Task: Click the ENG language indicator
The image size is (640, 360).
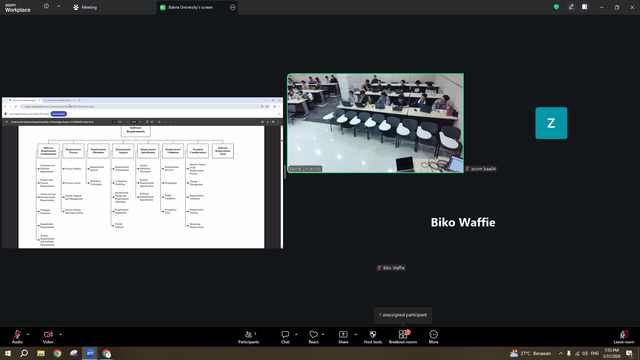Action: 595,353
